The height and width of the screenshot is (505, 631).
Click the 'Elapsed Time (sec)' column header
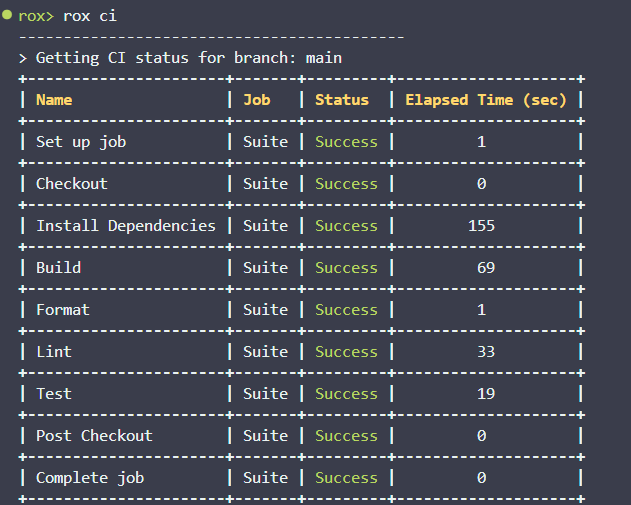tap(485, 100)
